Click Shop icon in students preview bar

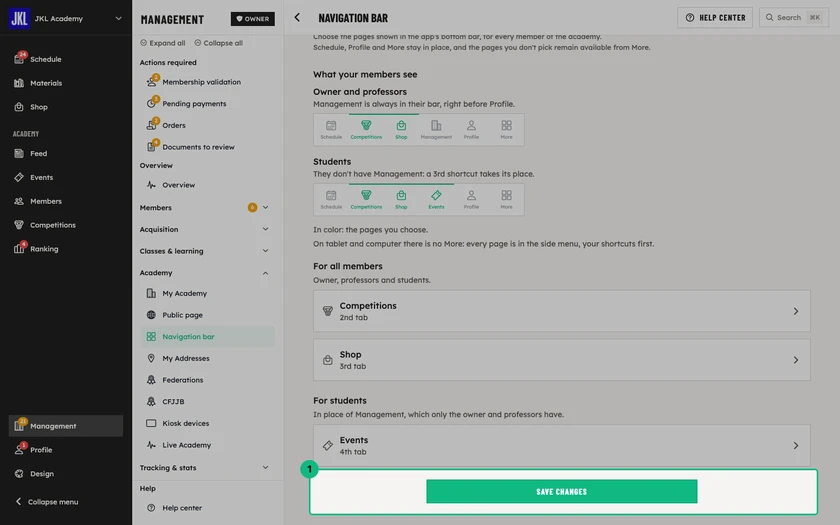point(401,195)
